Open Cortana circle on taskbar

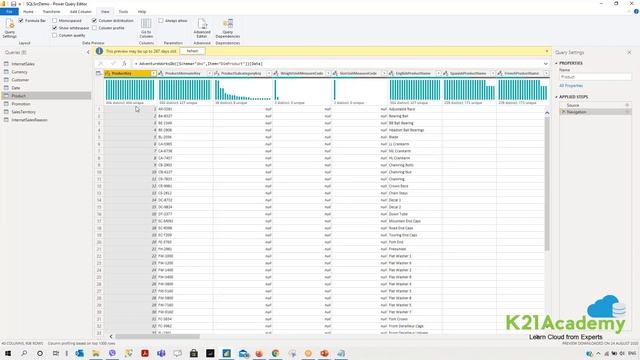click(x=40, y=353)
